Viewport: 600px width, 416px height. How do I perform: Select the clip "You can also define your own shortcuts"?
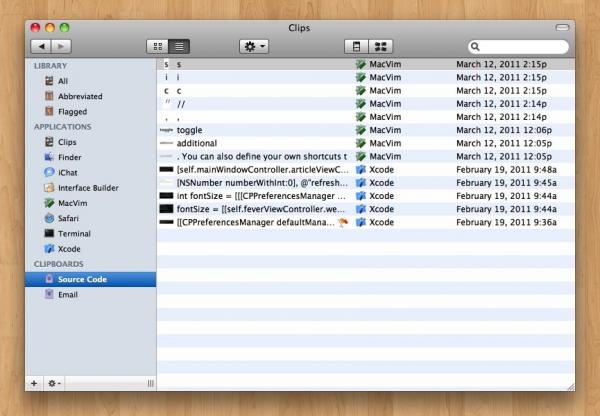click(366, 157)
